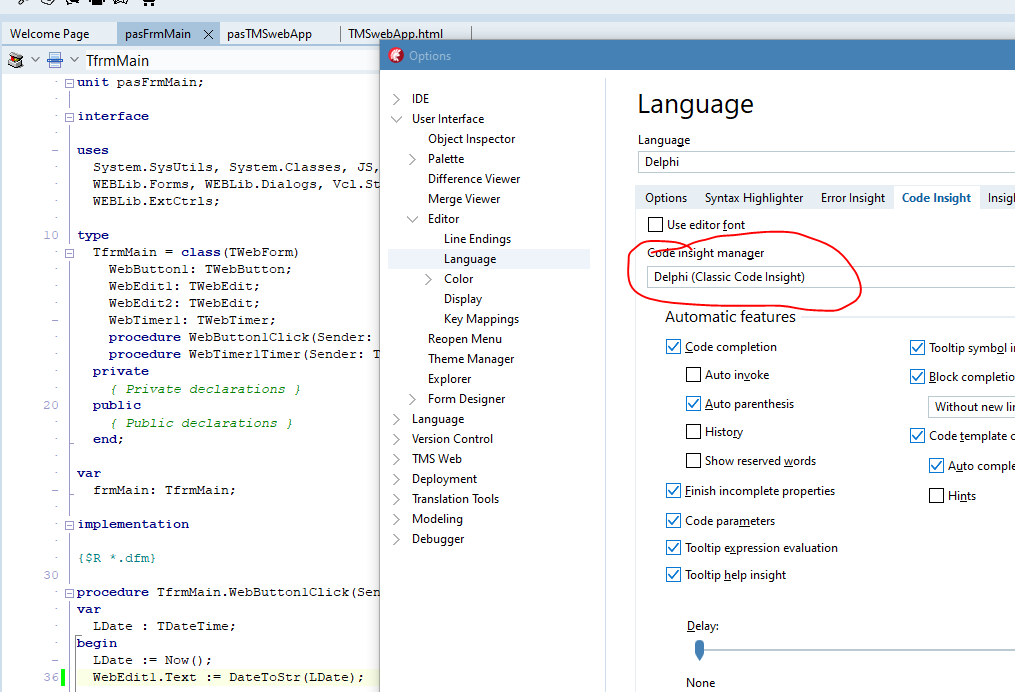Collapse the implementation section fold marker
The height and width of the screenshot is (692, 1015).
click(x=69, y=525)
